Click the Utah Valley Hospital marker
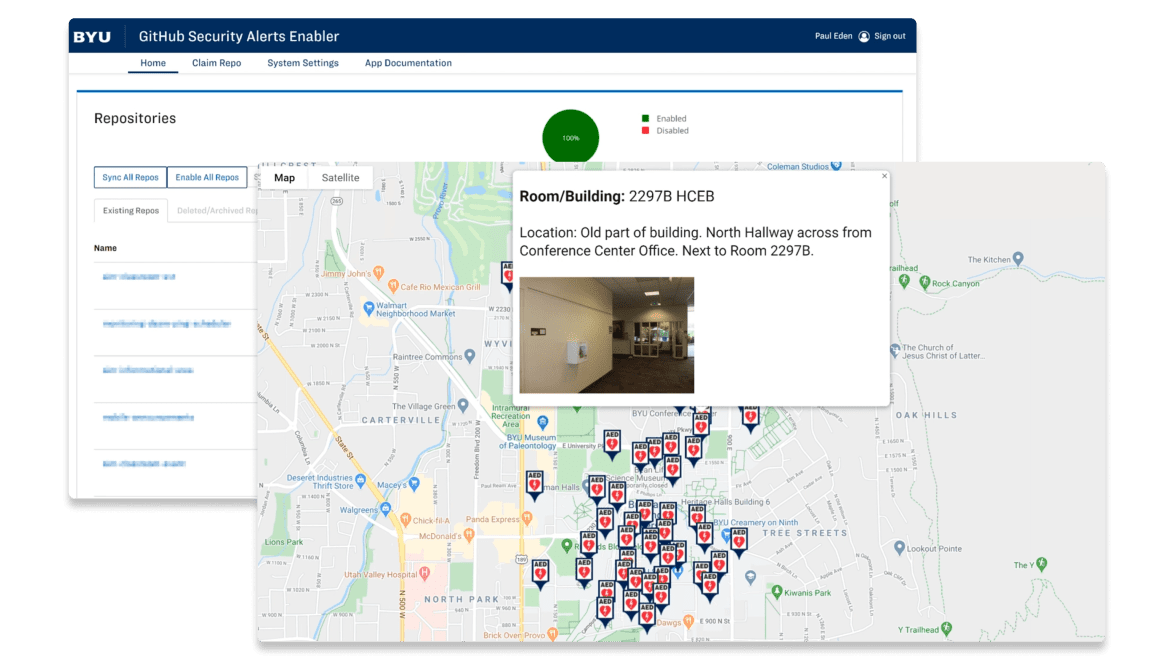1174x660 pixels. point(424,573)
